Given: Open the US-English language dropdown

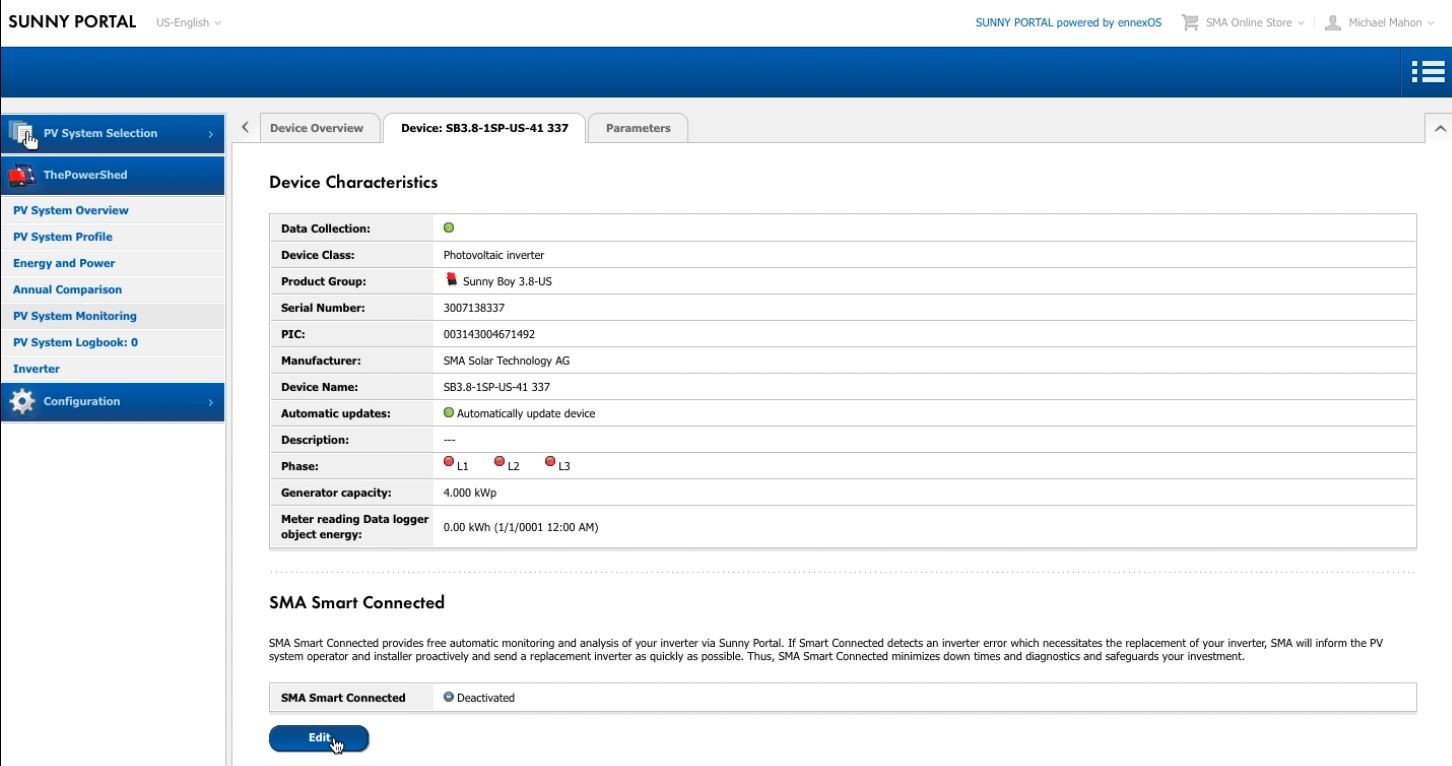Looking at the screenshot, I should coord(189,22).
